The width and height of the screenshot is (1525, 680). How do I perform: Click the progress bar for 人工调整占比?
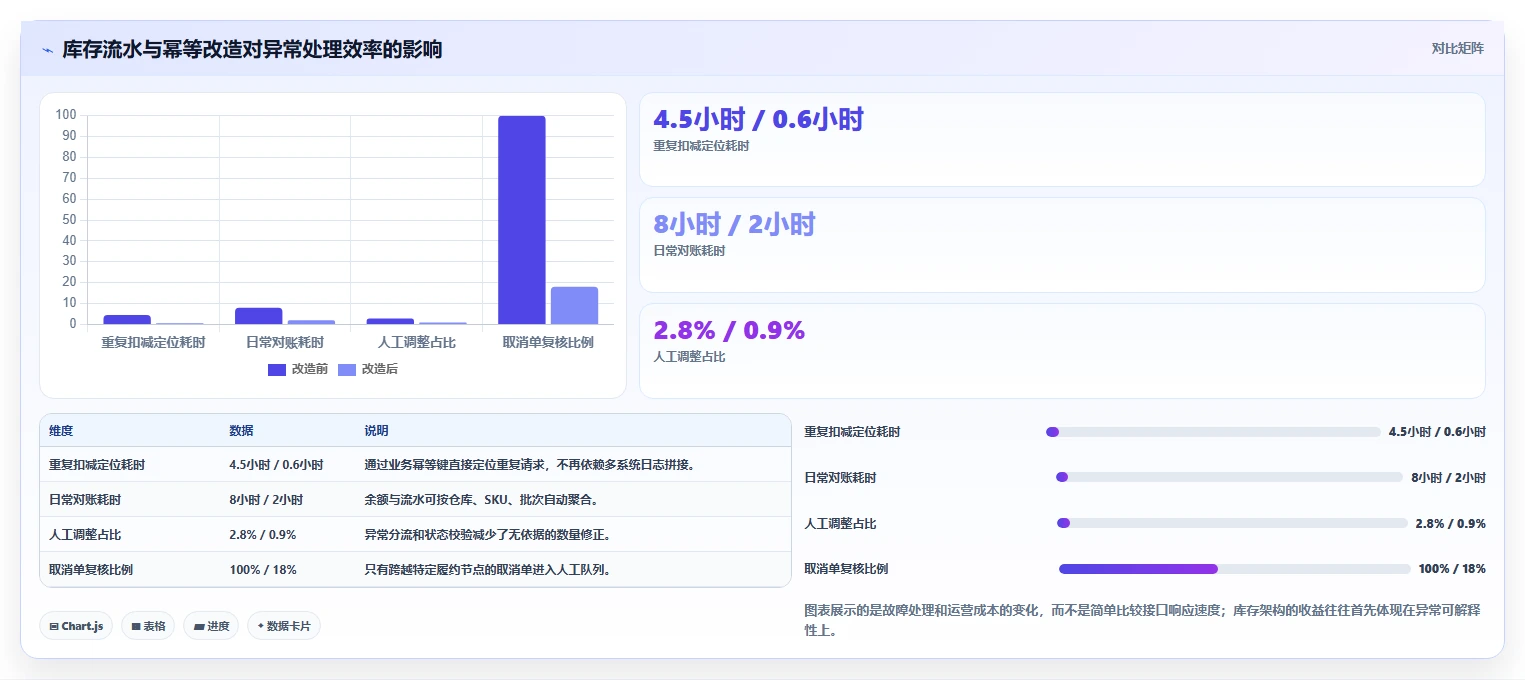click(1232, 523)
